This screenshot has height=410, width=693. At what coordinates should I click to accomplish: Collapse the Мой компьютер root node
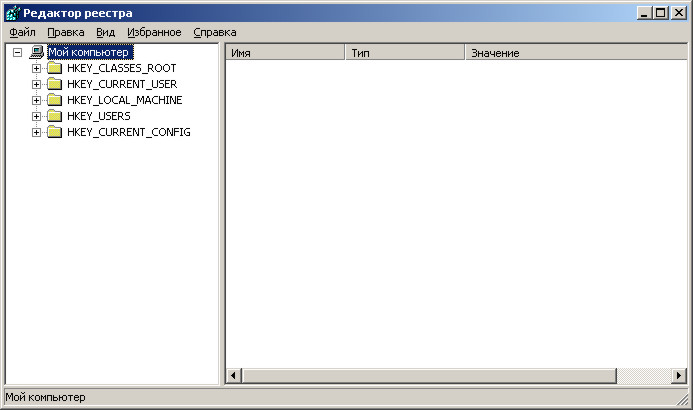click(x=17, y=52)
